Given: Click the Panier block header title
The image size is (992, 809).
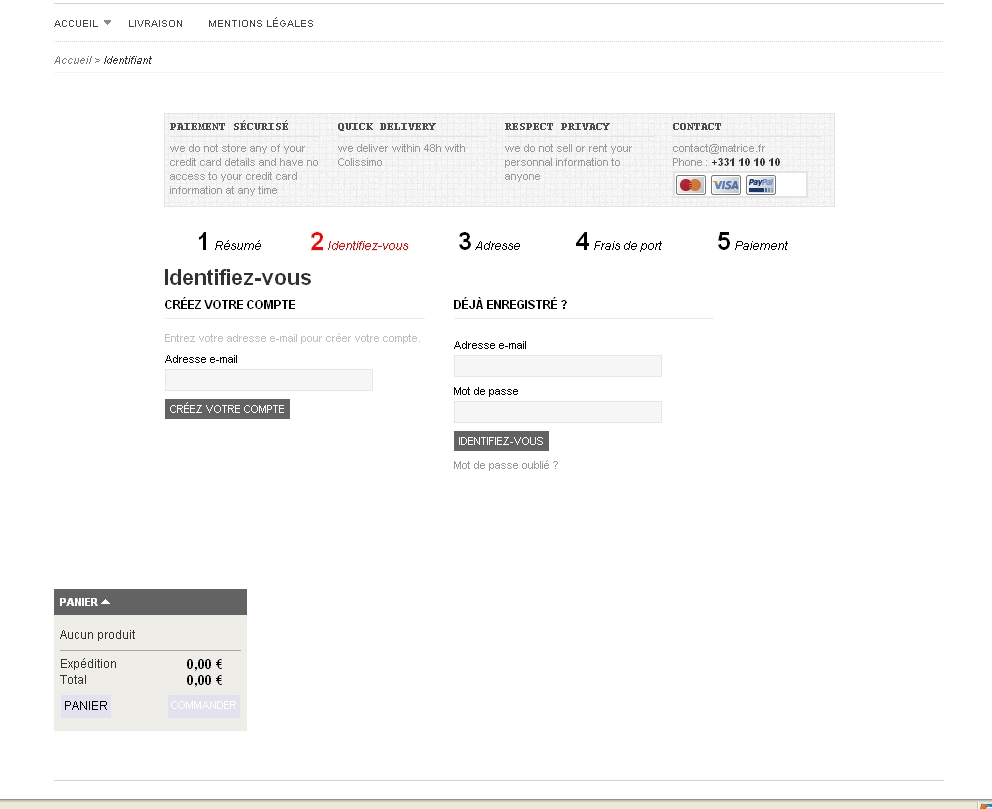Looking at the screenshot, I should 78,602.
